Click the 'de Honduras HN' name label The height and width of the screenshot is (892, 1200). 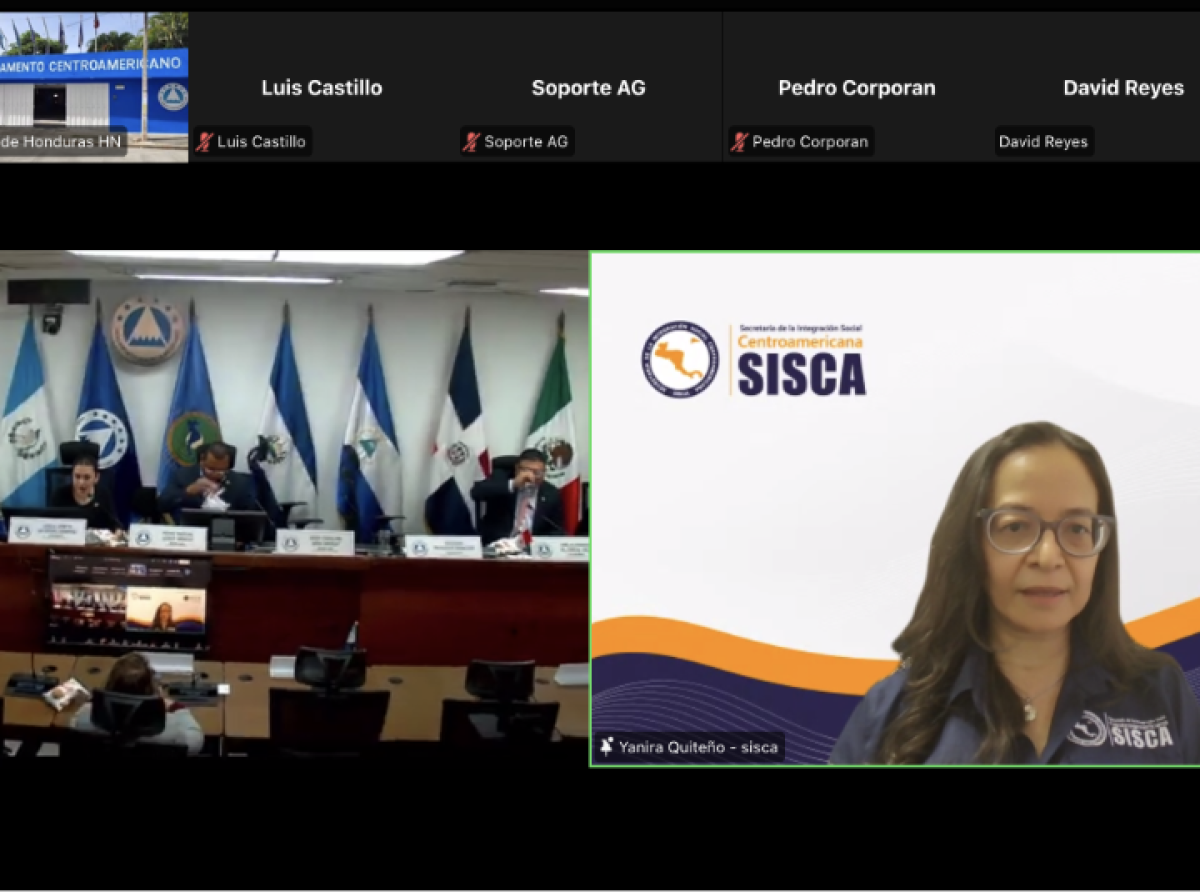61,142
